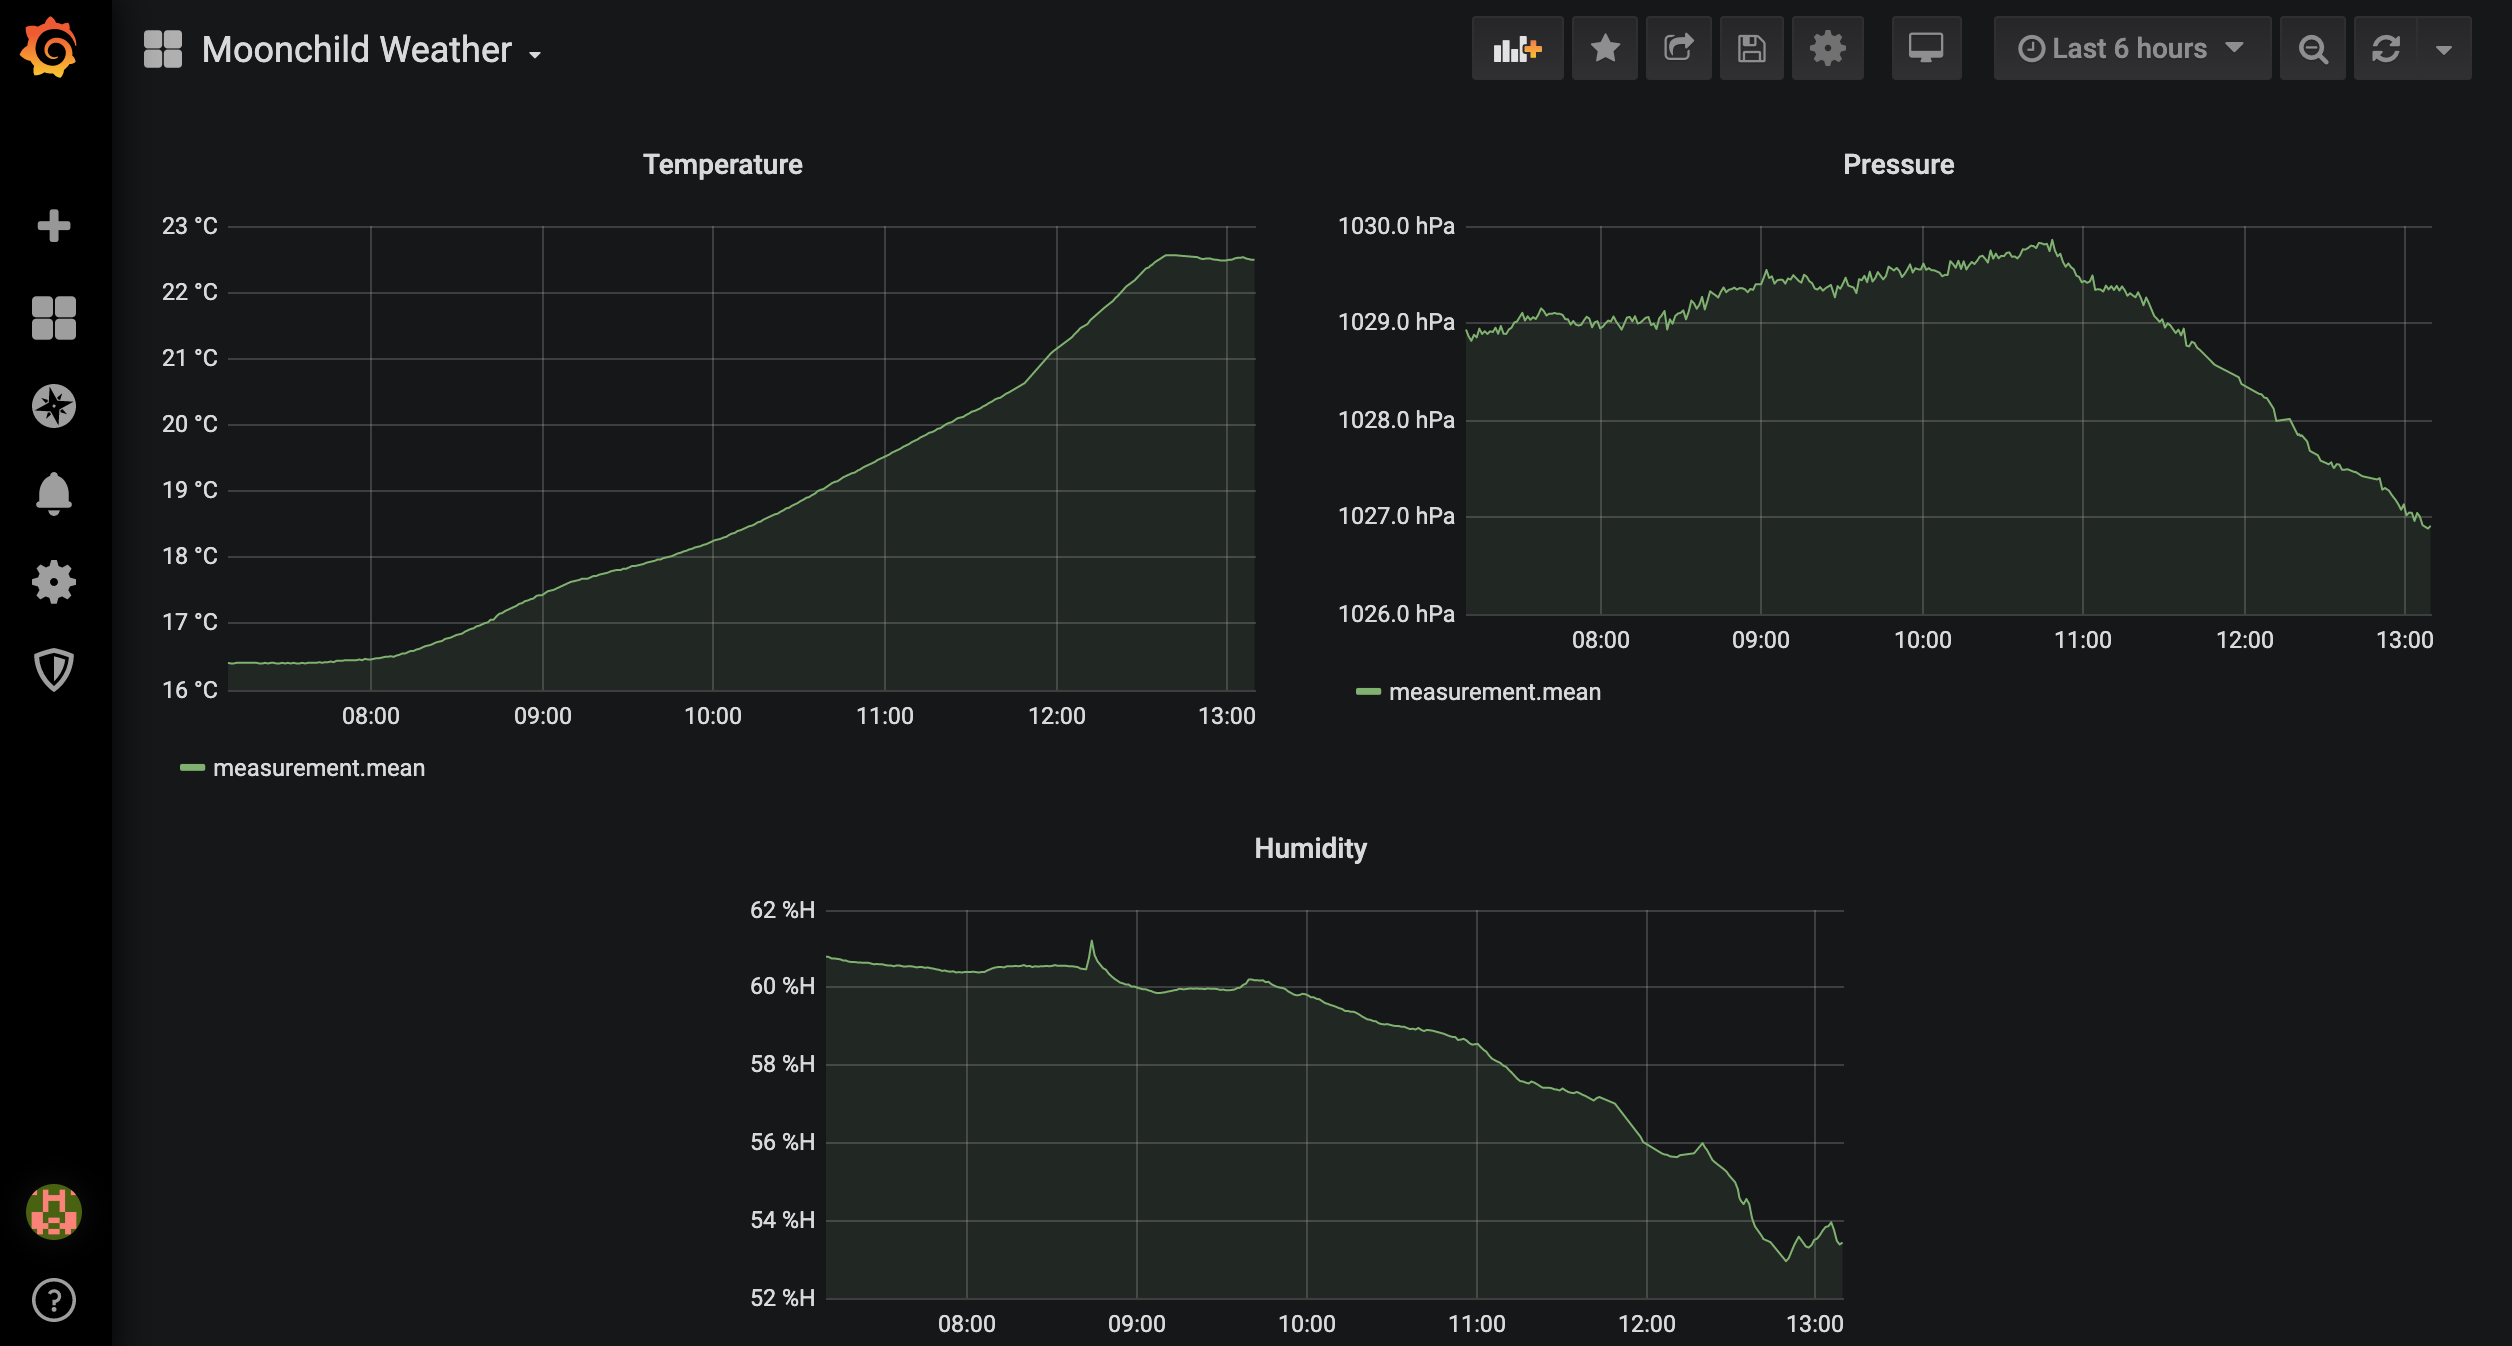Image resolution: width=2512 pixels, height=1346 pixels.
Task: Open Configuration via the sidebar gear icon
Action: click(53, 581)
